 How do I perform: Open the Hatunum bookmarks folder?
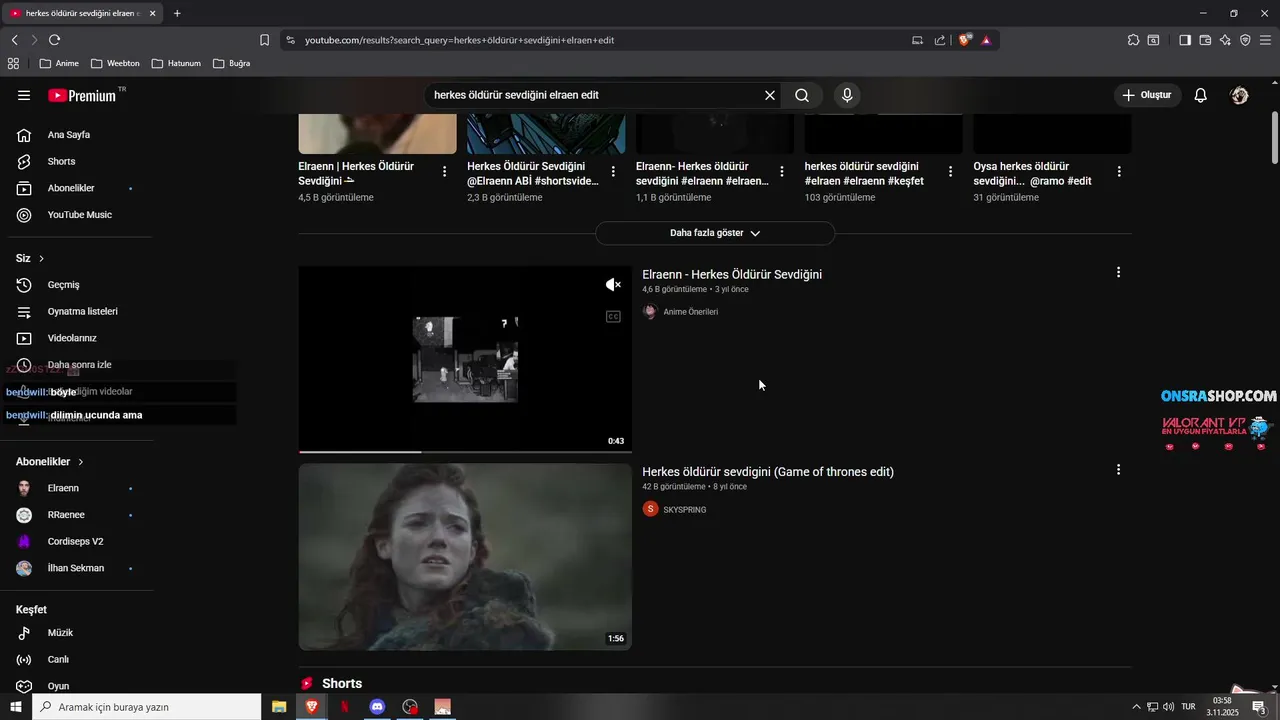pos(176,63)
